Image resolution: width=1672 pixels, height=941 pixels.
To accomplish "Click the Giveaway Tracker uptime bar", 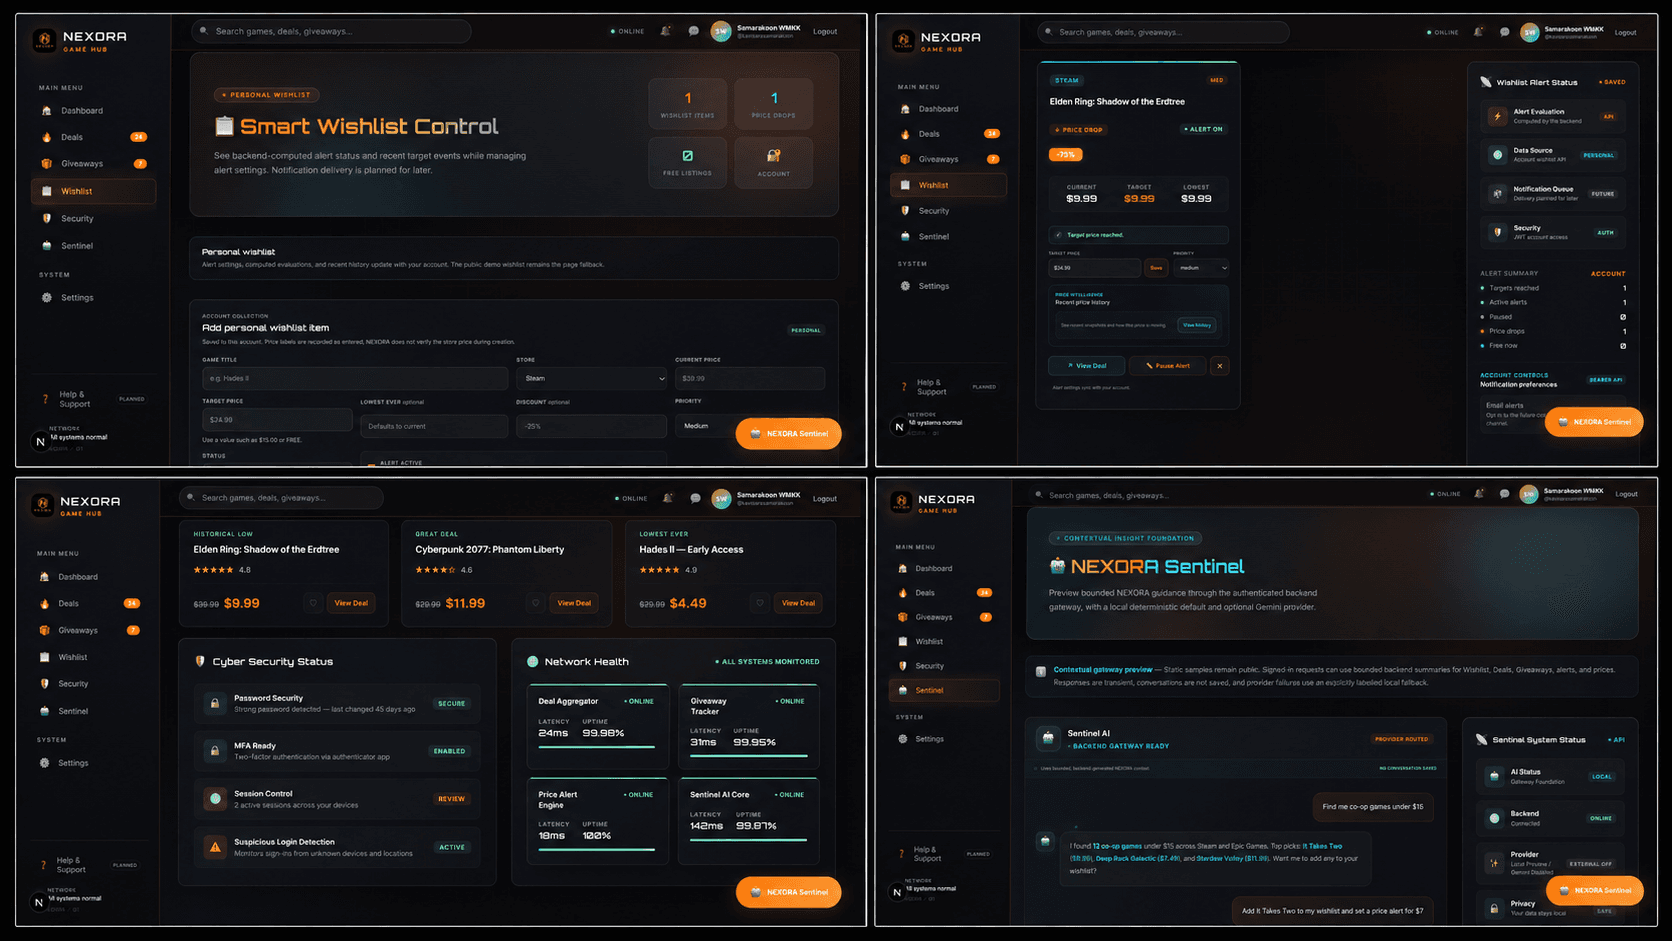I will pos(748,756).
